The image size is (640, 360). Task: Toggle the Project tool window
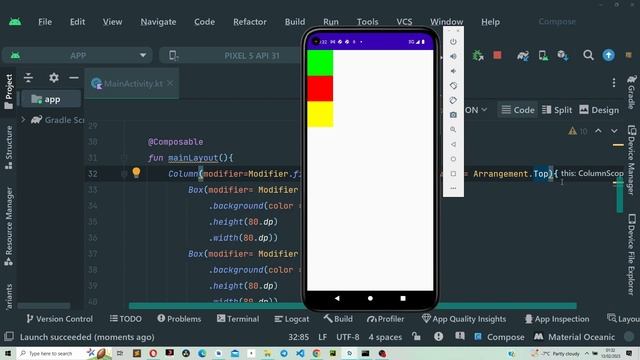click(x=9, y=91)
